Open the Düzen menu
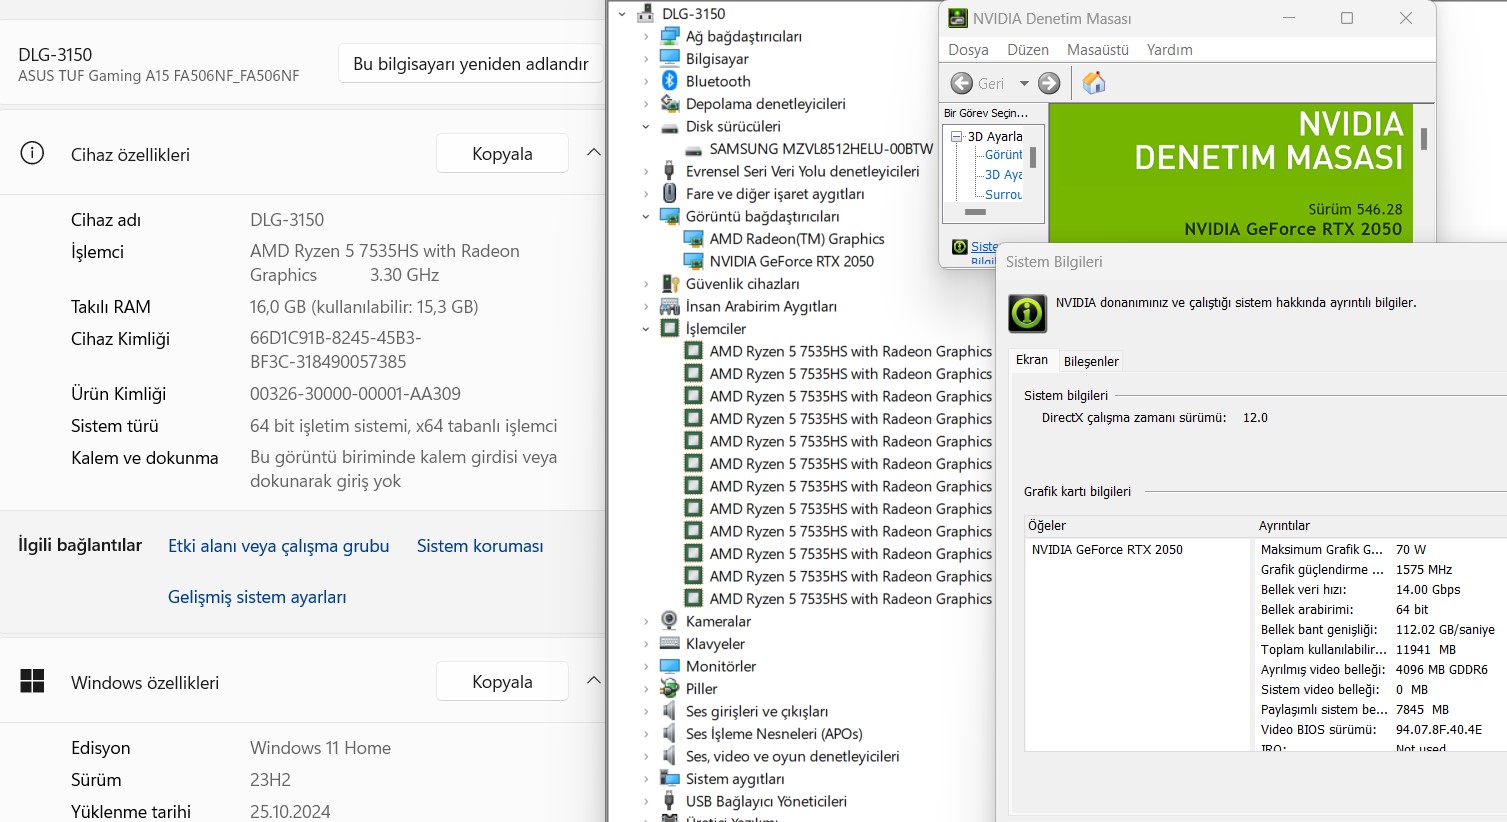This screenshot has width=1507, height=822. tap(1028, 50)
